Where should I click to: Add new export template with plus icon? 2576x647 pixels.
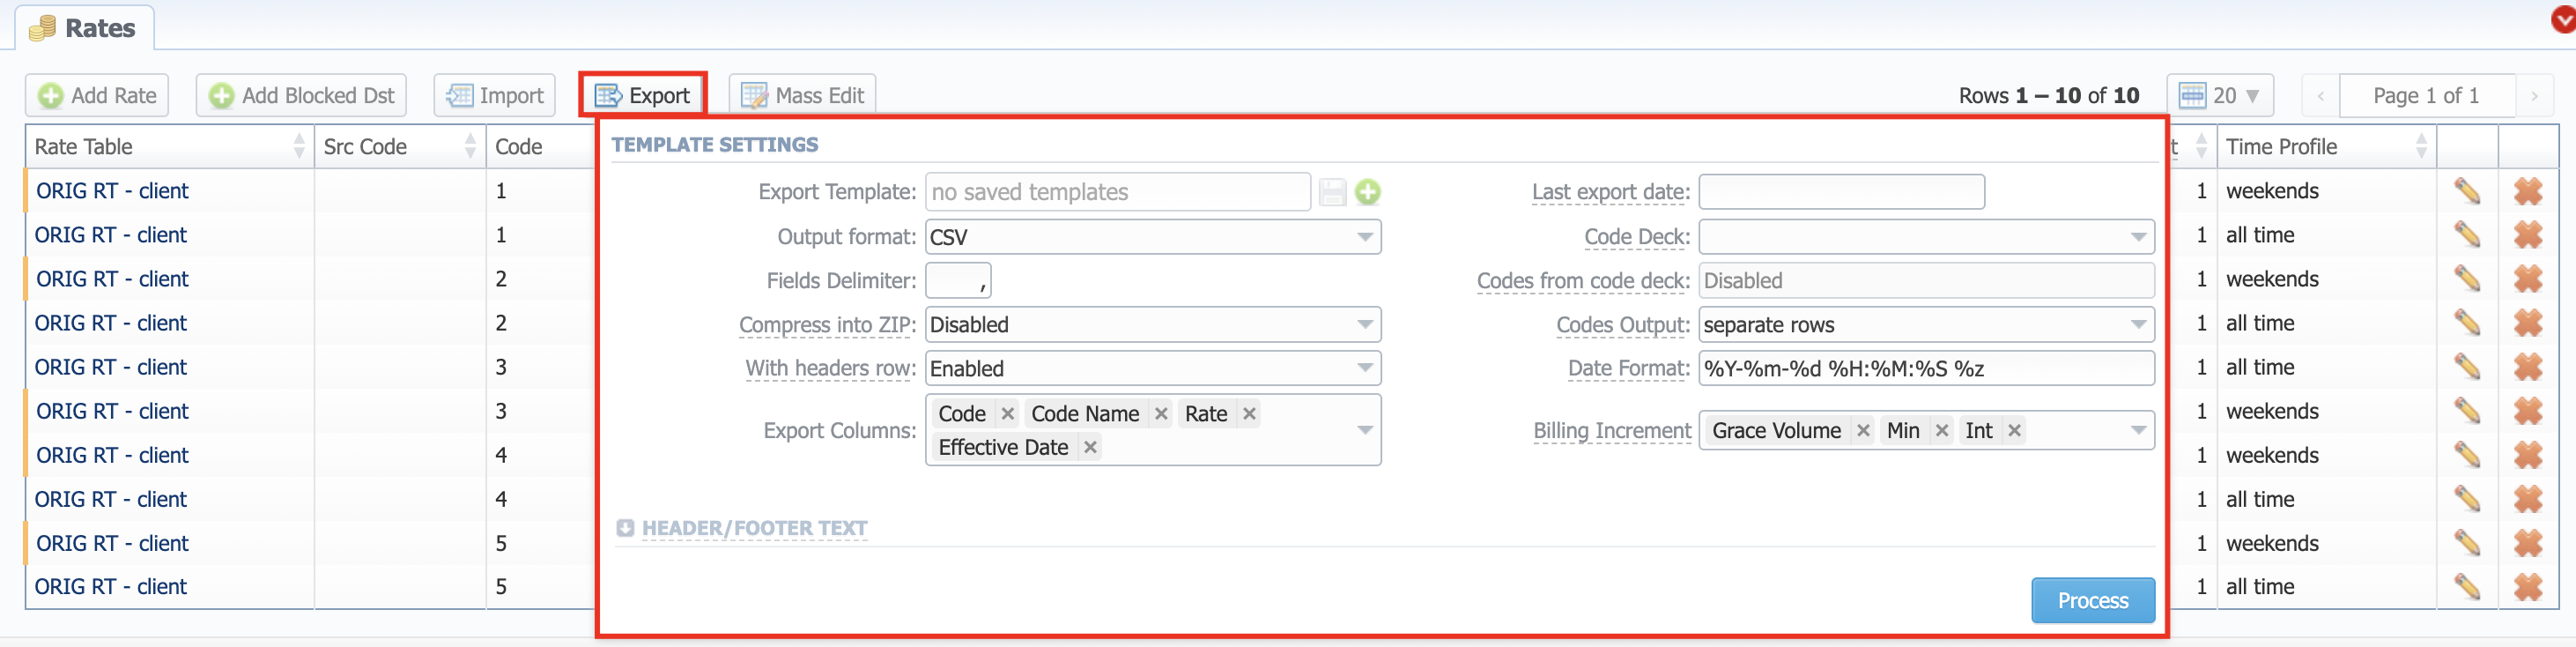click(1368, 192)
